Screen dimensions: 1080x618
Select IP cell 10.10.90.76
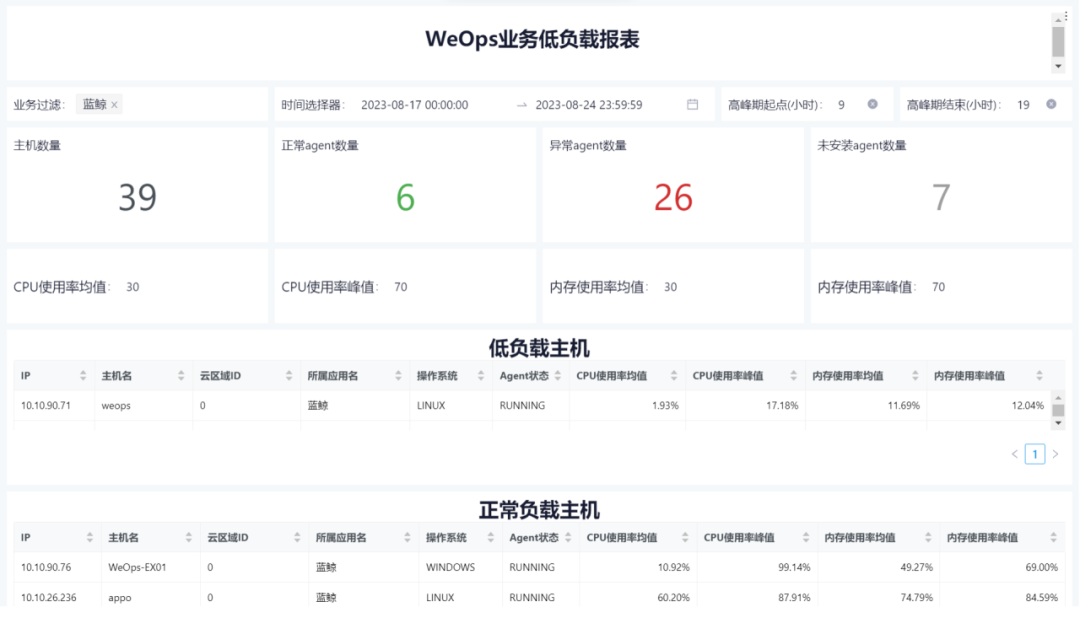coord(45,568)
